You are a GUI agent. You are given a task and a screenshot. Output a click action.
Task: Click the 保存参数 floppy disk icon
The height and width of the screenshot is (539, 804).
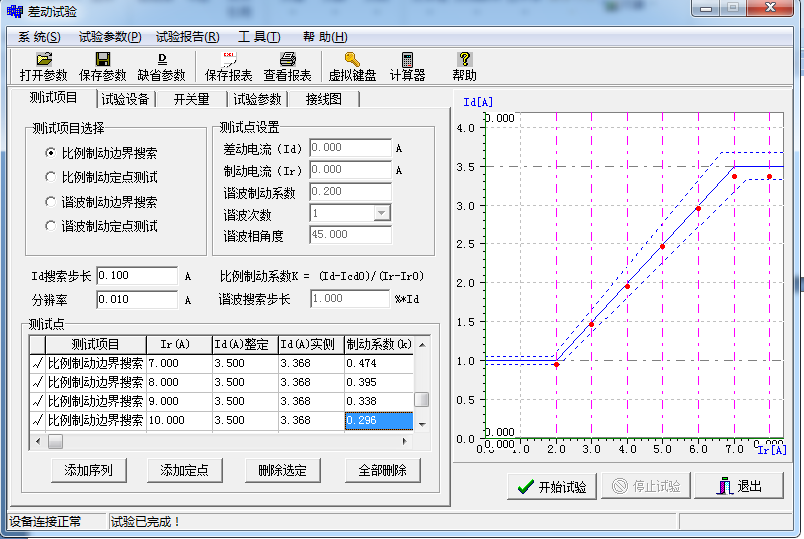(x=103, y=60)
